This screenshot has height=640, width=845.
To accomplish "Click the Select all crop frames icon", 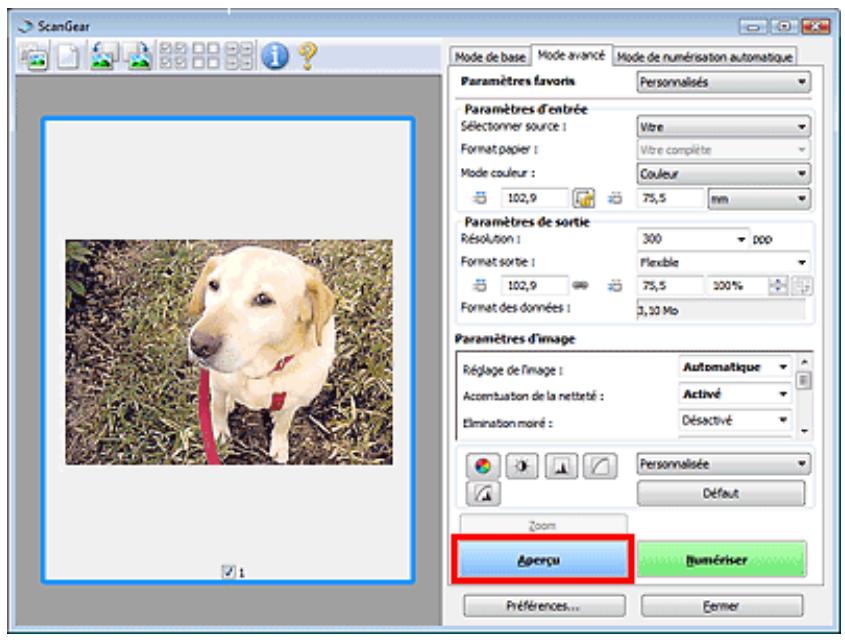I will tap(239, 56).
